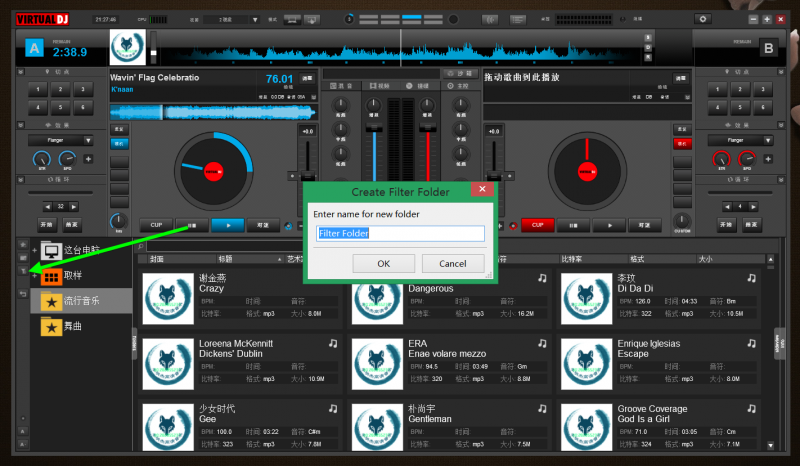Click the favorite folder star icon in sidebar toolbar

click(23, 244)
